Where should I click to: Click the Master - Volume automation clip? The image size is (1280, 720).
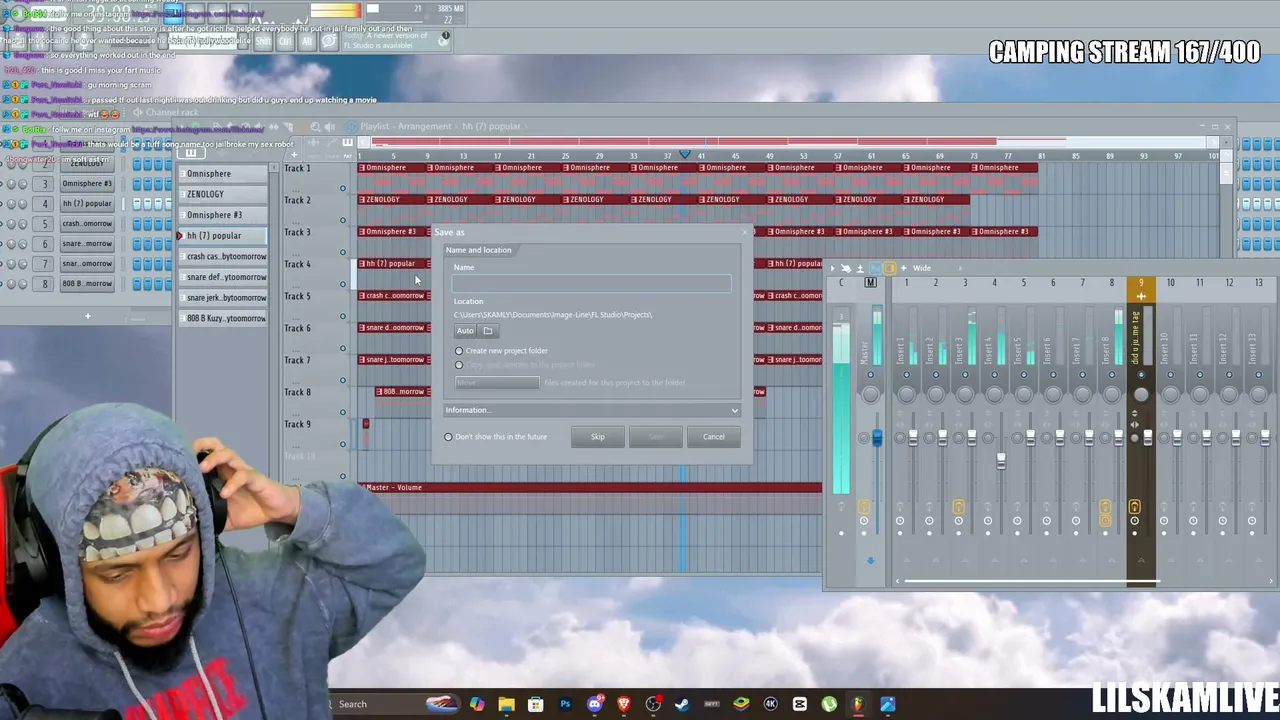pos(590,488)
